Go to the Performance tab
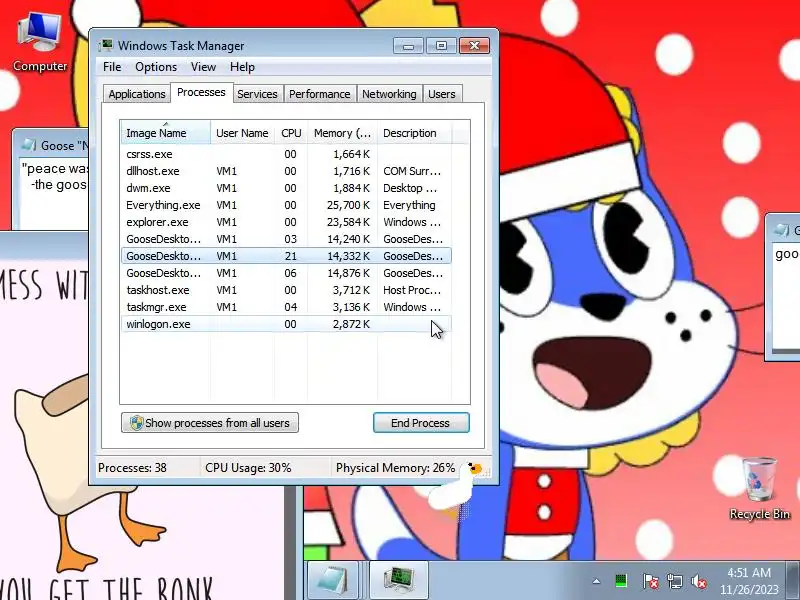 tap(319, 94)
